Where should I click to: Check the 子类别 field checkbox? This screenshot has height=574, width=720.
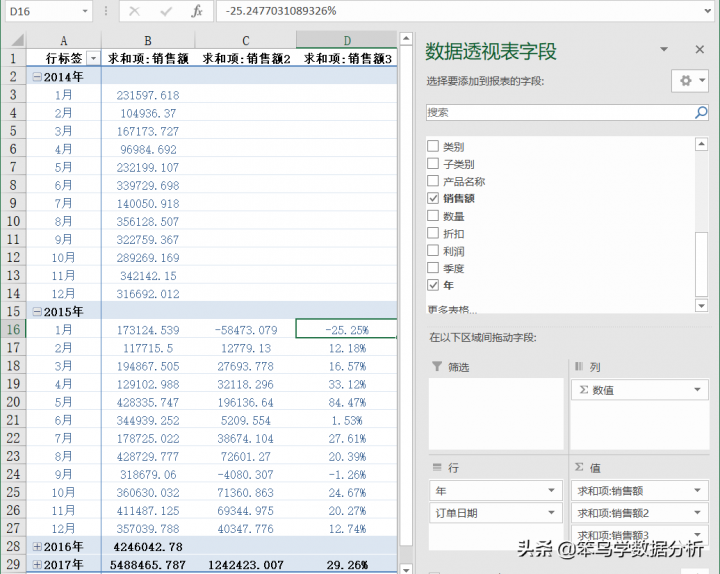tap(433, 163)
